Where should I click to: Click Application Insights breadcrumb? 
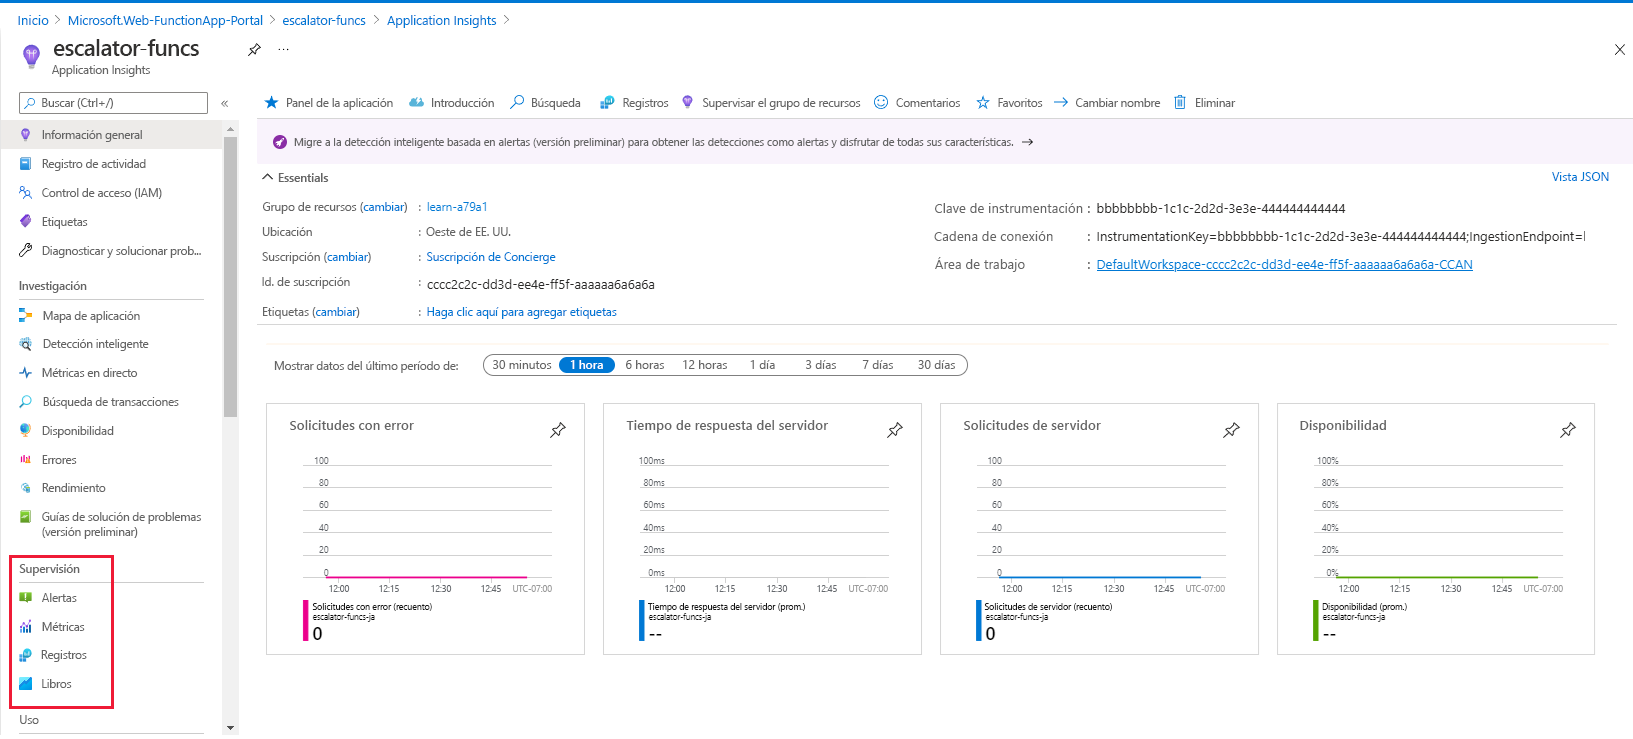tap(442, 20)
